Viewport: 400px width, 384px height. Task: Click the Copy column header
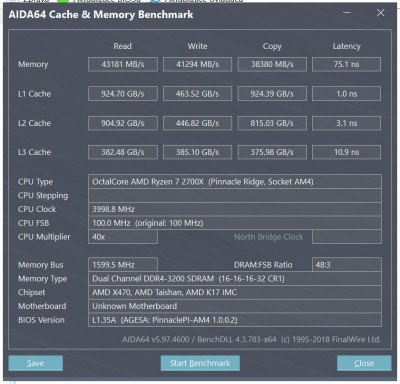(272, 46)
